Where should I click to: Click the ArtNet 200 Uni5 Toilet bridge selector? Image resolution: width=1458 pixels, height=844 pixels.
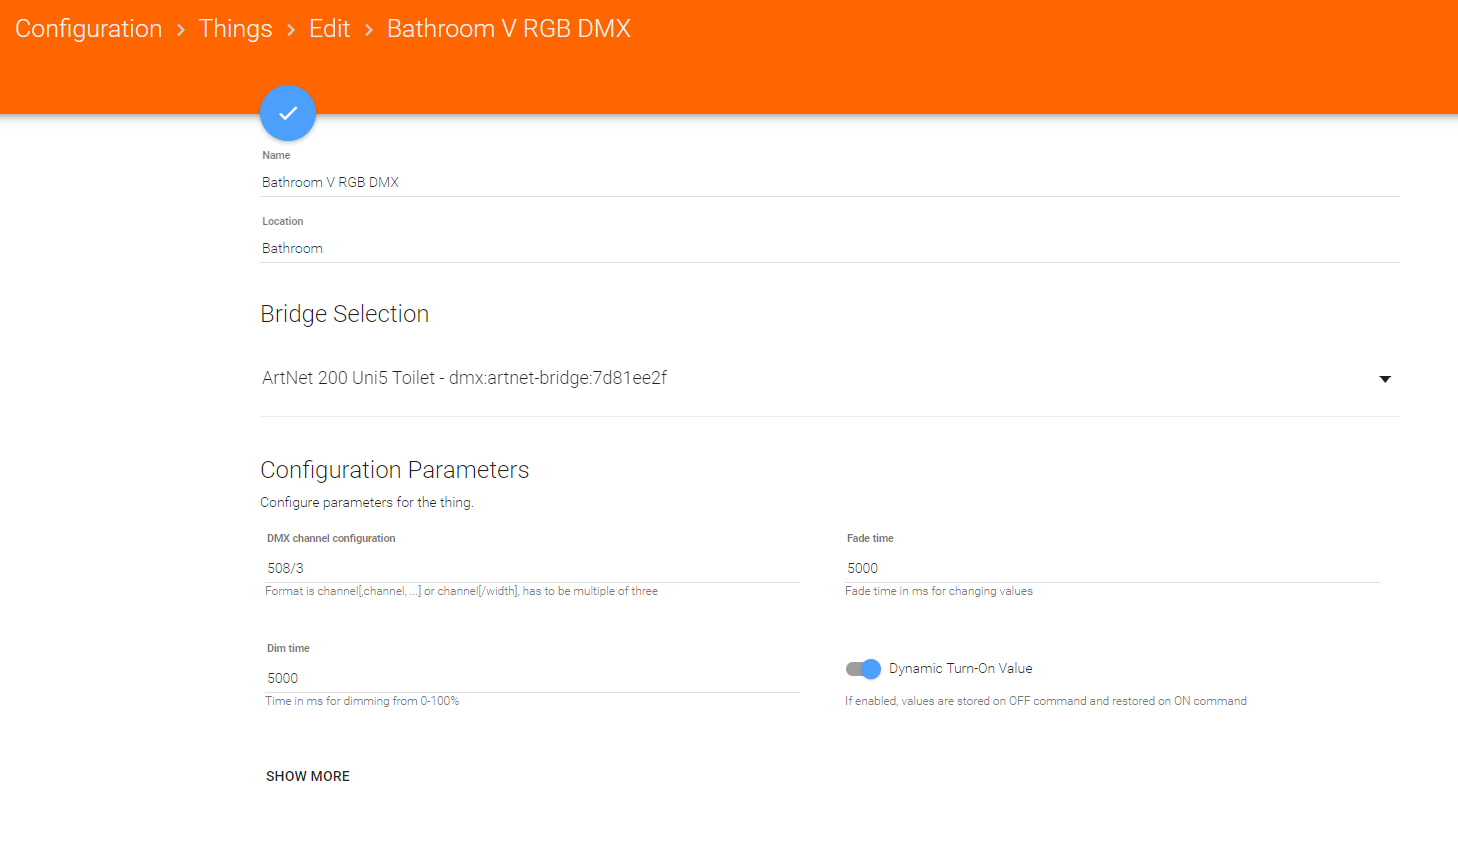[x=464, y=378]
